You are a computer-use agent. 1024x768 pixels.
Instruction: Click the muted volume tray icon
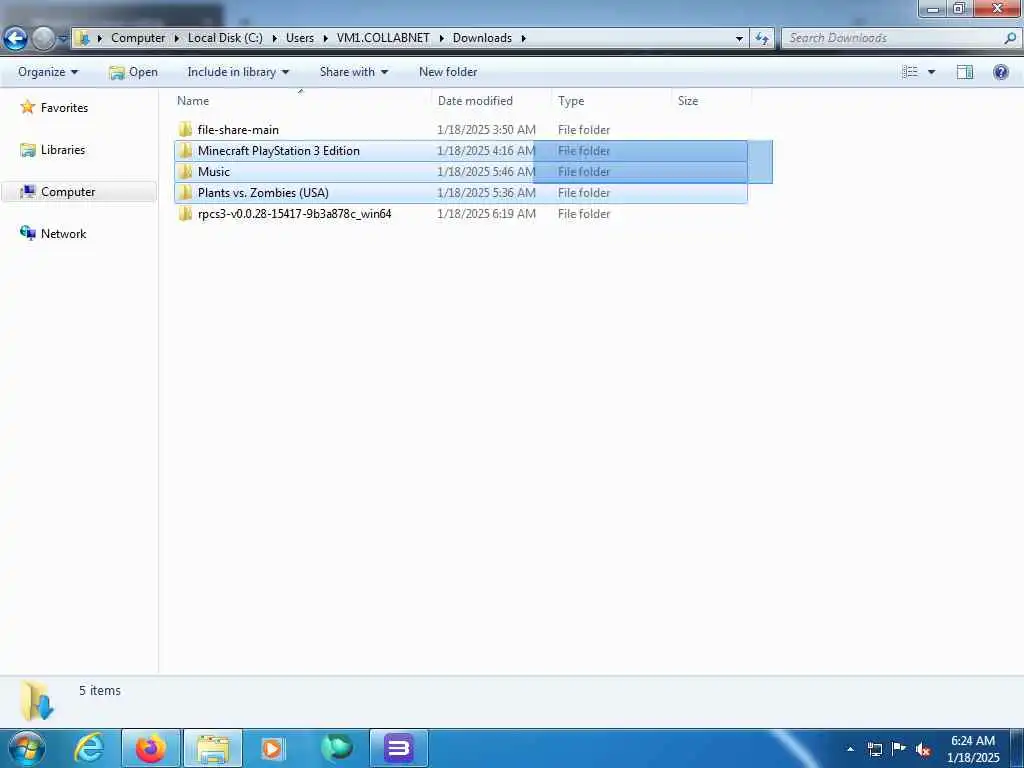click(923, 749)
